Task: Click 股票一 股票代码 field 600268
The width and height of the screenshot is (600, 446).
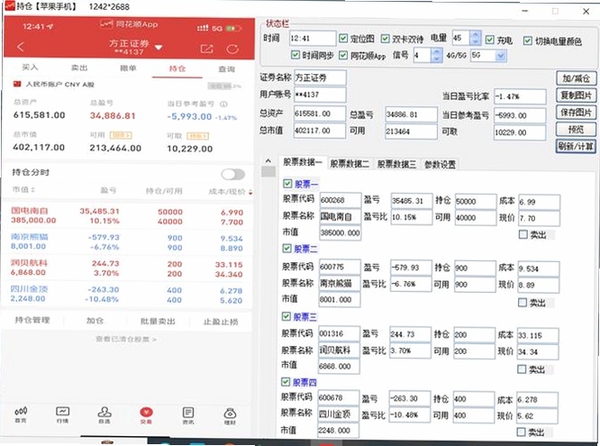Action: click(x=340, y=200)
